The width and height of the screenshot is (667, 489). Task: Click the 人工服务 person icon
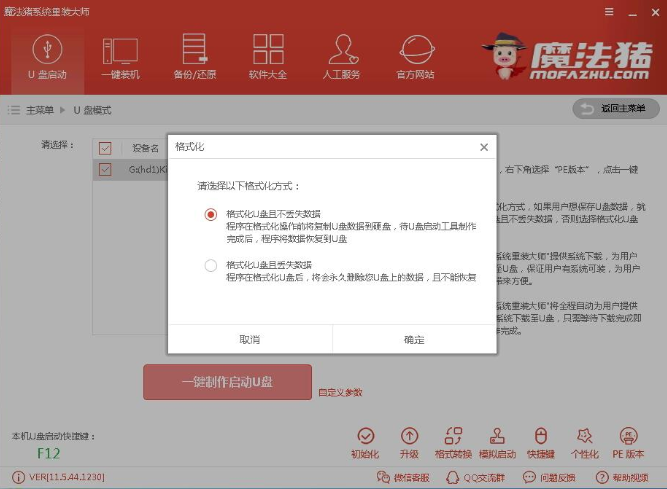click(x=342, y=49)
